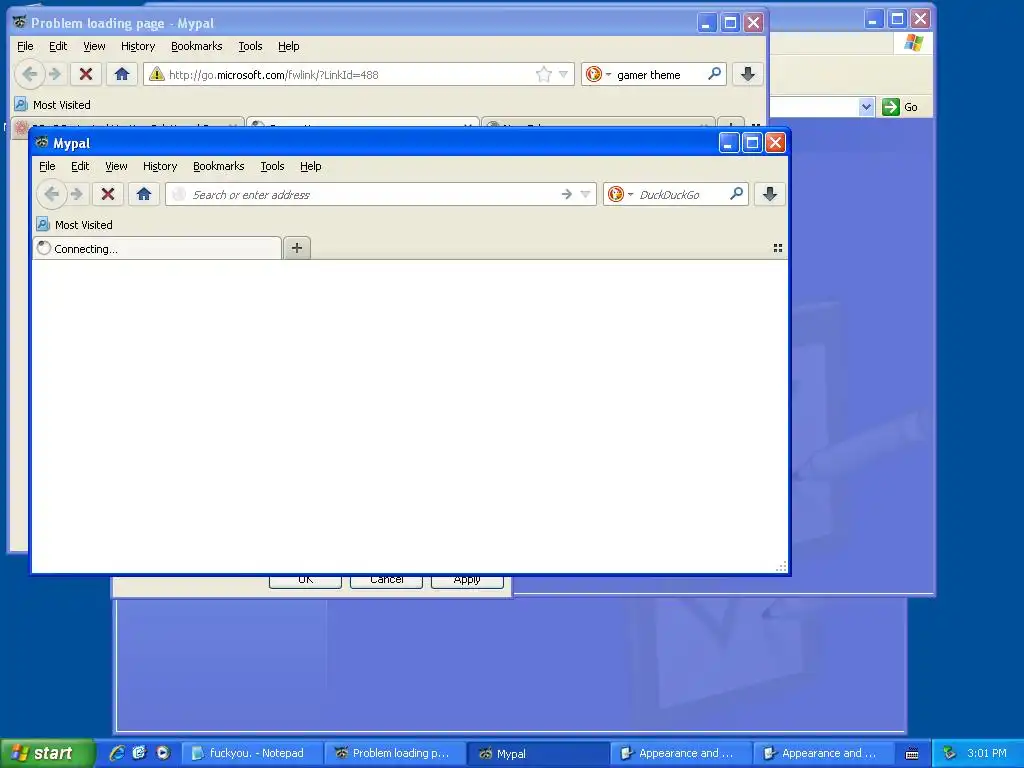Select the Connecting... tab

pos(157,248)
